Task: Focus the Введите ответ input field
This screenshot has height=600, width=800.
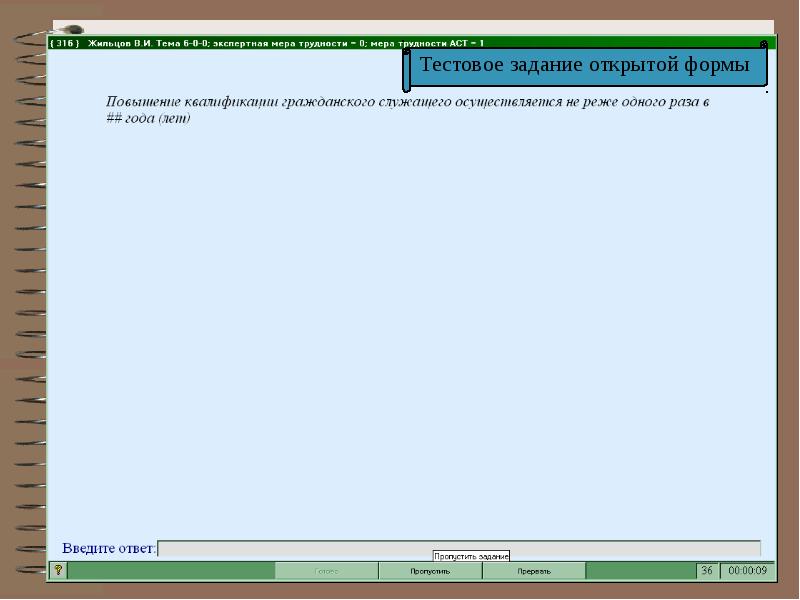Action: click(460, 548)
